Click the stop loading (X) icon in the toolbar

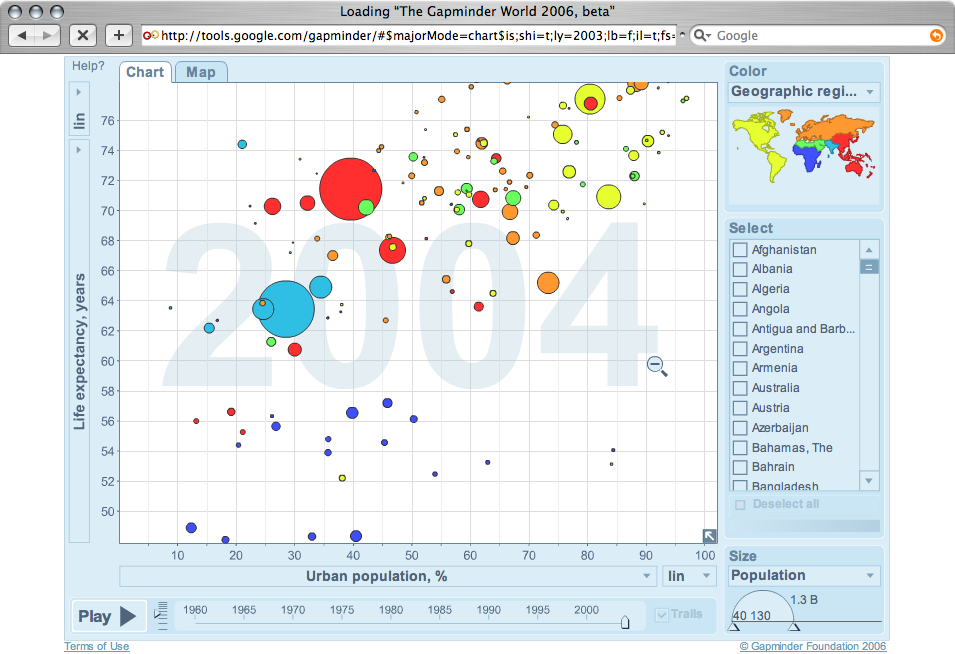(83, 34)
